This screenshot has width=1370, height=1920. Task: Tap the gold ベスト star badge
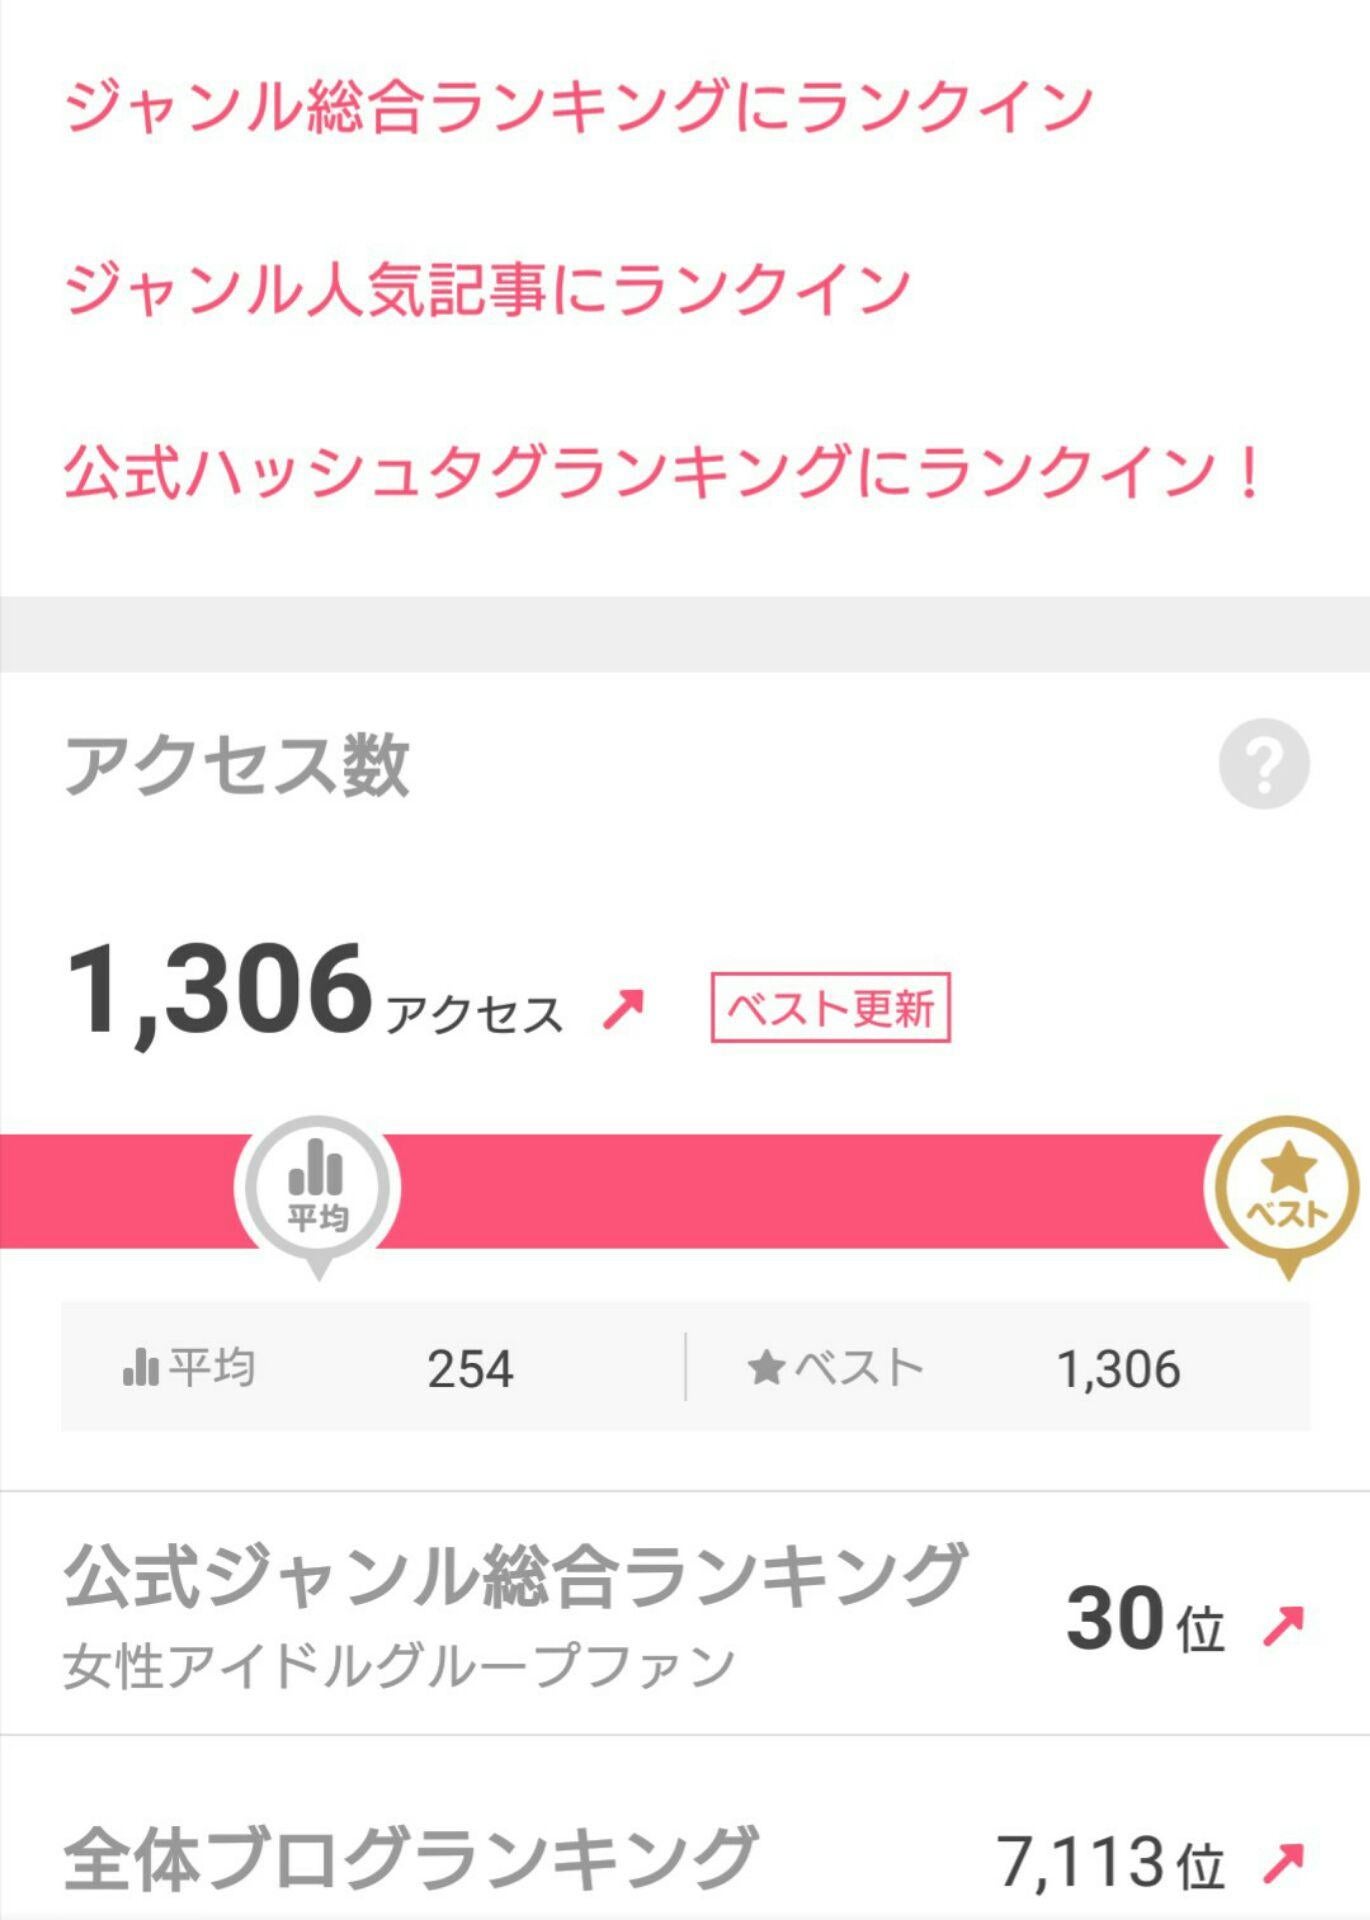pos(1287,1189)
